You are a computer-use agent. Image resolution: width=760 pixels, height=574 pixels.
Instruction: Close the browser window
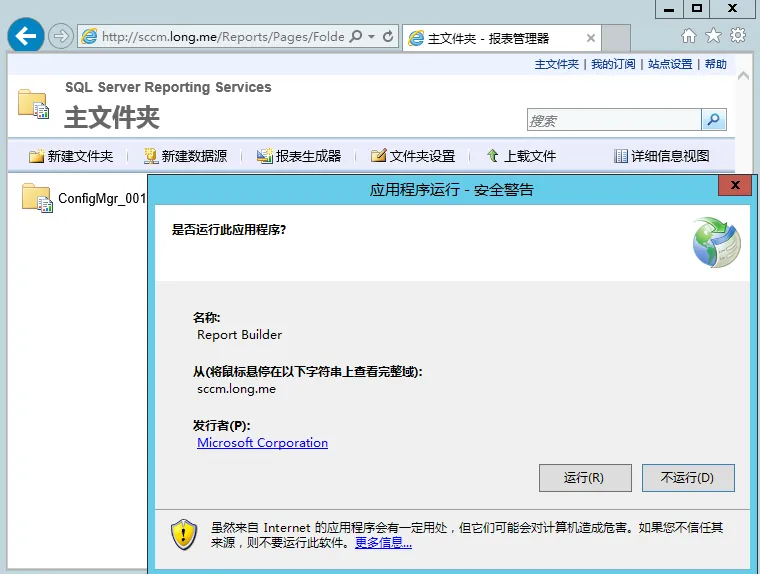[x=733, y=9]
